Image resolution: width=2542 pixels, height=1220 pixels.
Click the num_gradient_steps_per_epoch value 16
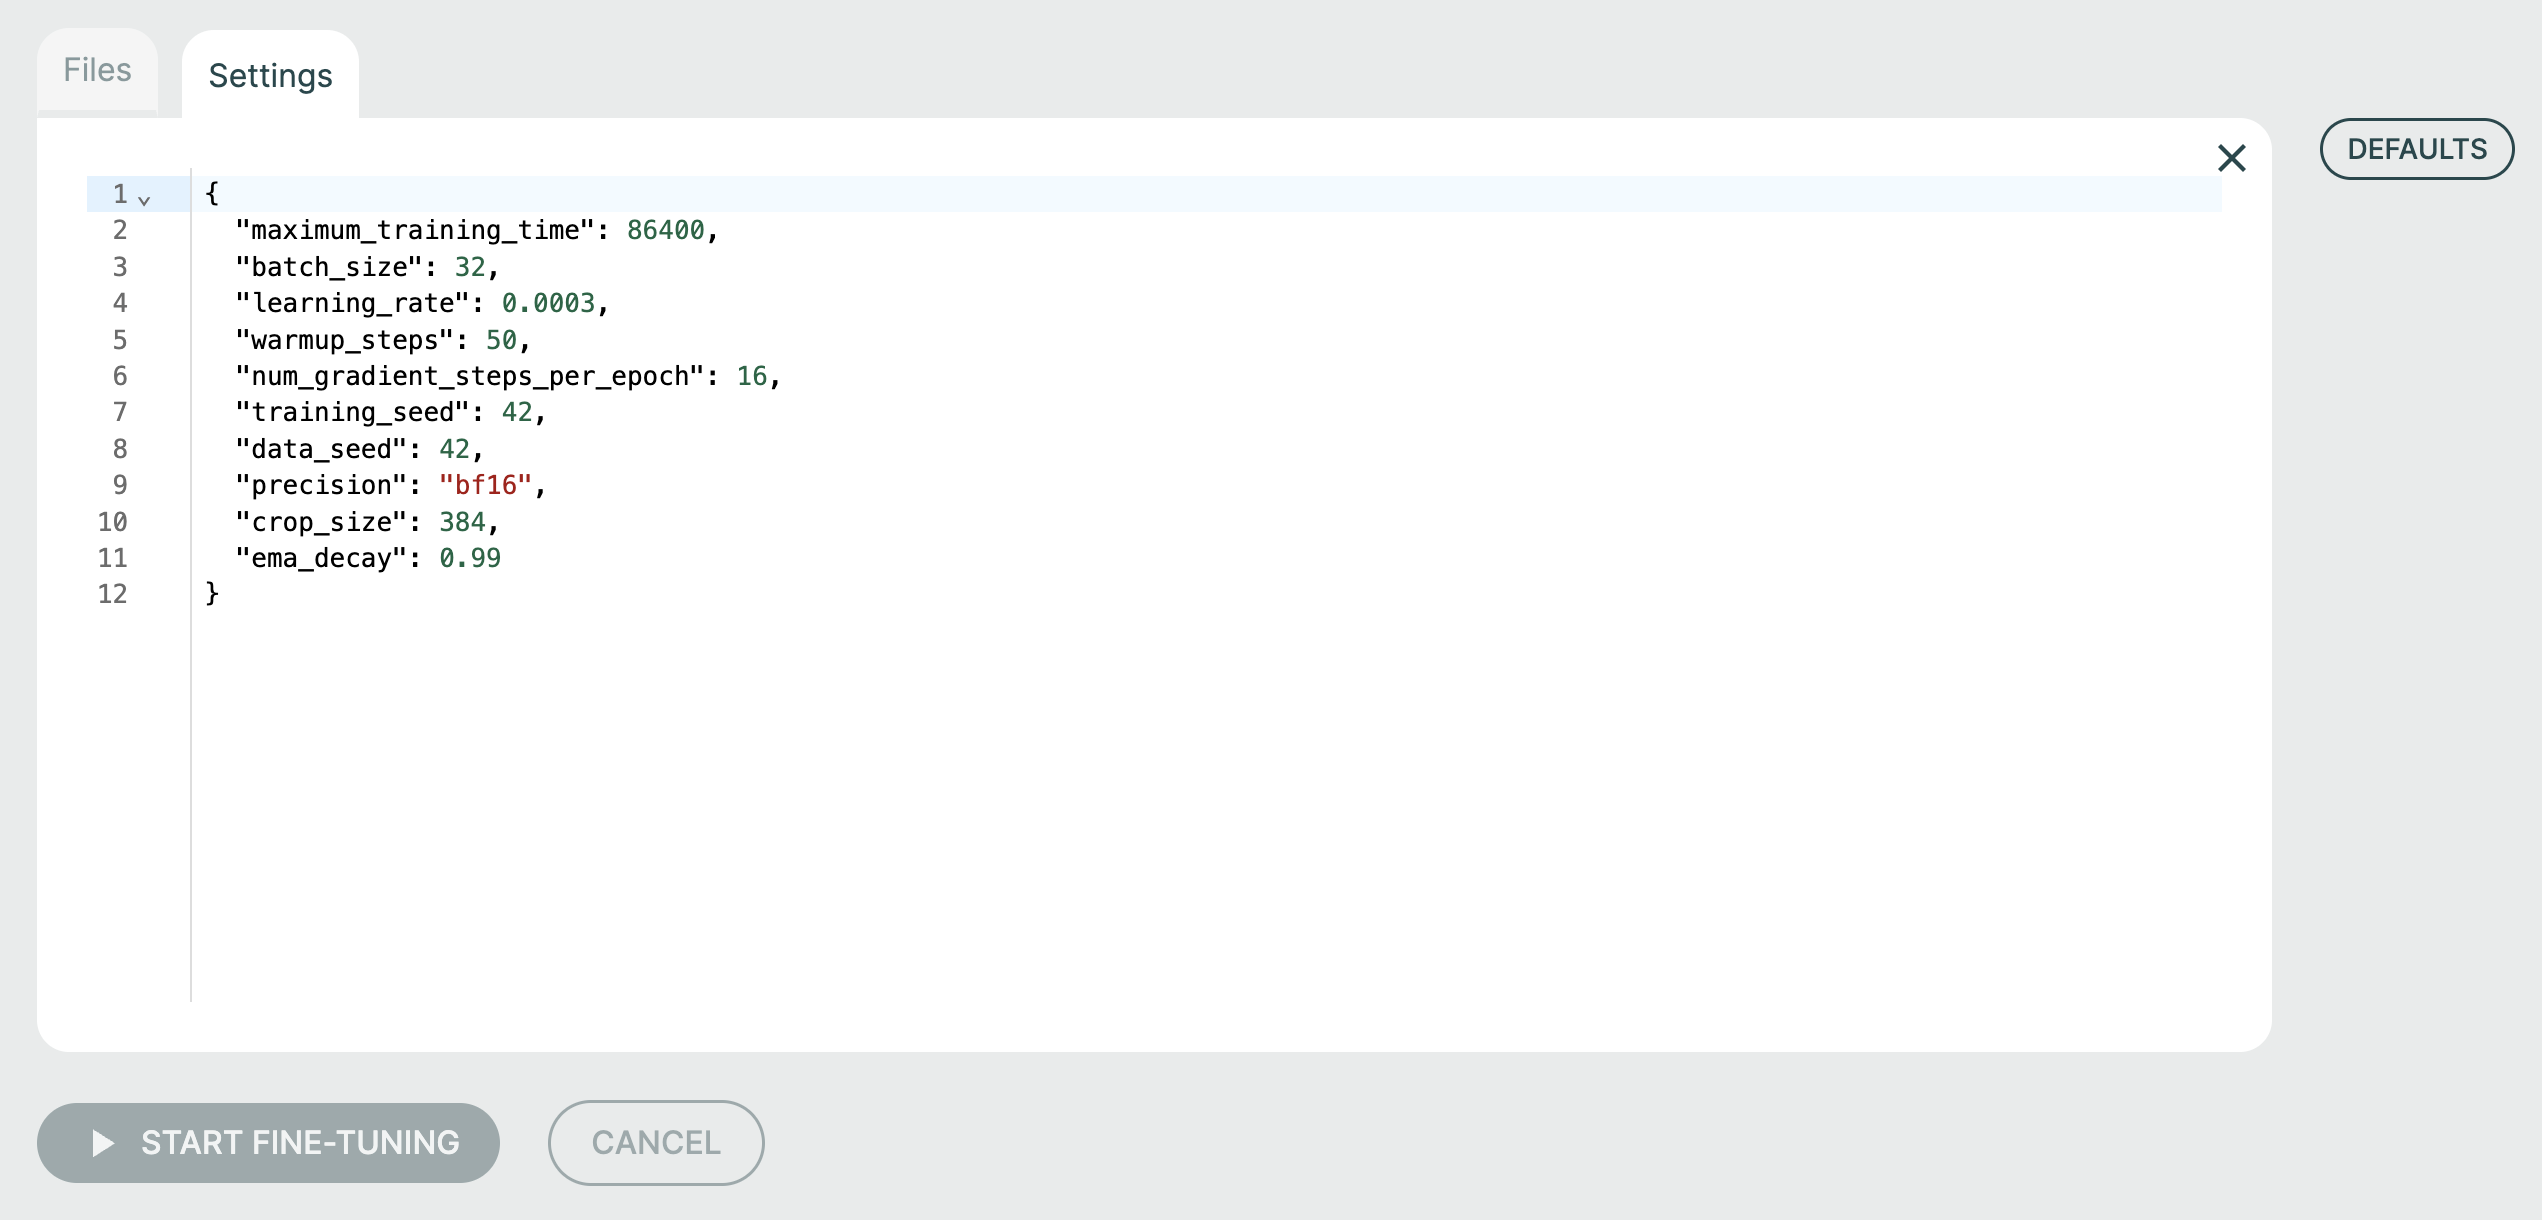pyautogui.click(x=752, y=376)
